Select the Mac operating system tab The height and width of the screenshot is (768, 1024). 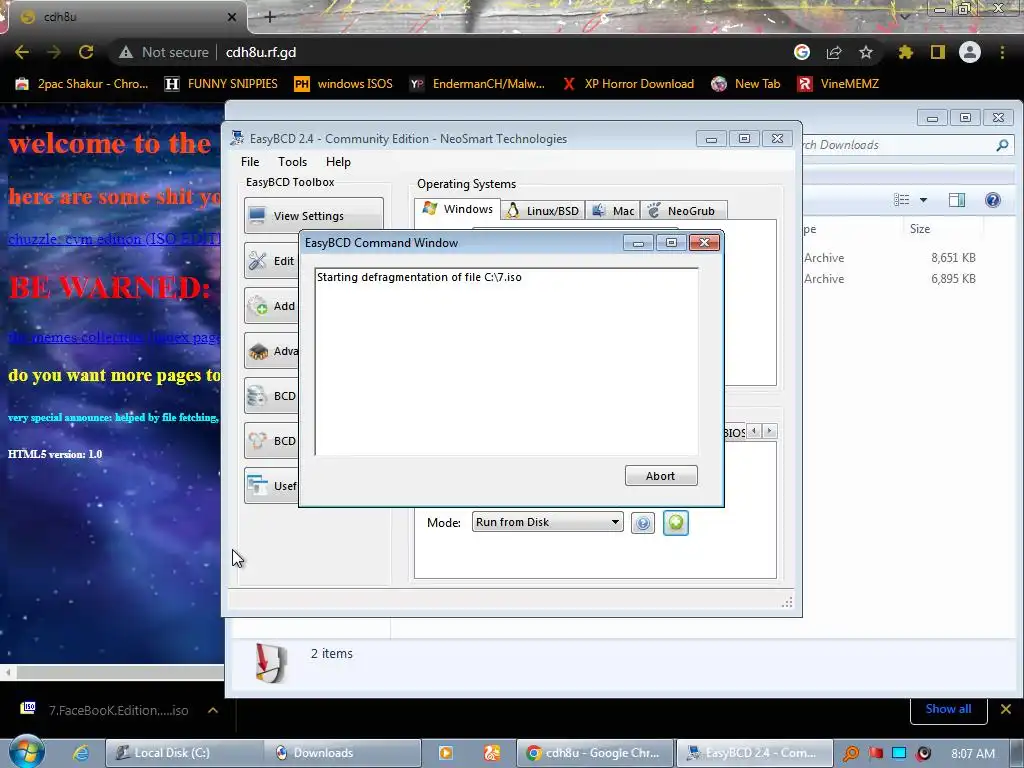pos(613,210)
